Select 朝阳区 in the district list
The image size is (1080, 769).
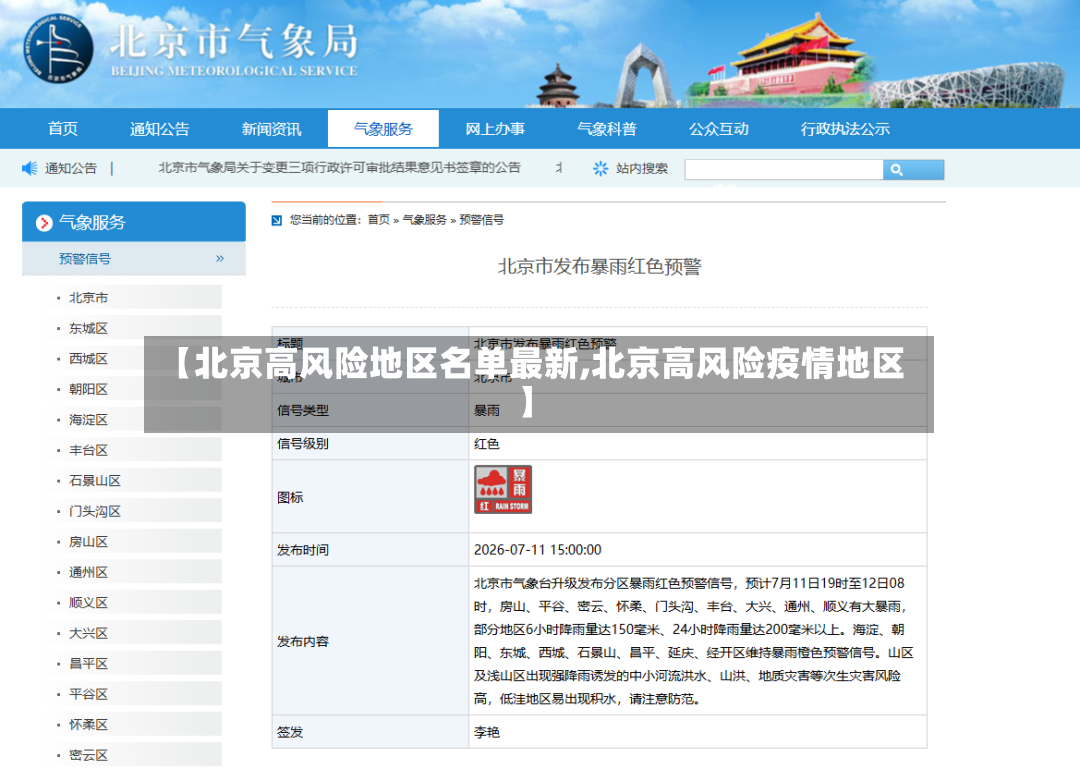88,389
